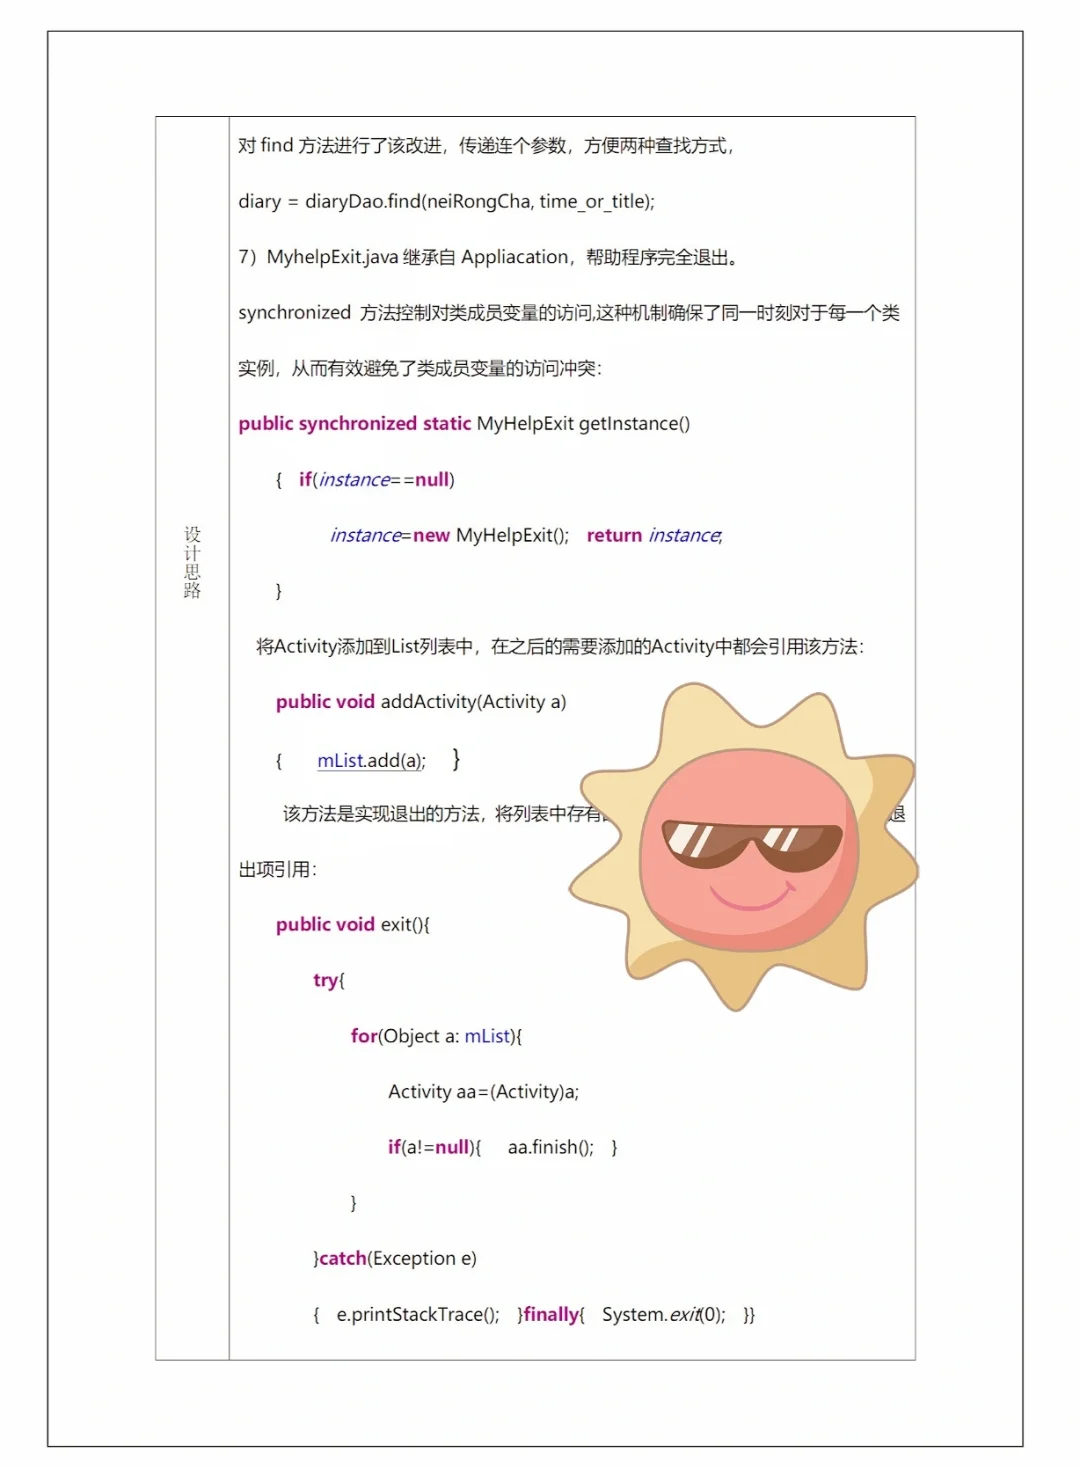The height and width of the screenshot is (1467, 1080).
Task: Click the smiling sun sticker image
Action: (x=745, y=845)
